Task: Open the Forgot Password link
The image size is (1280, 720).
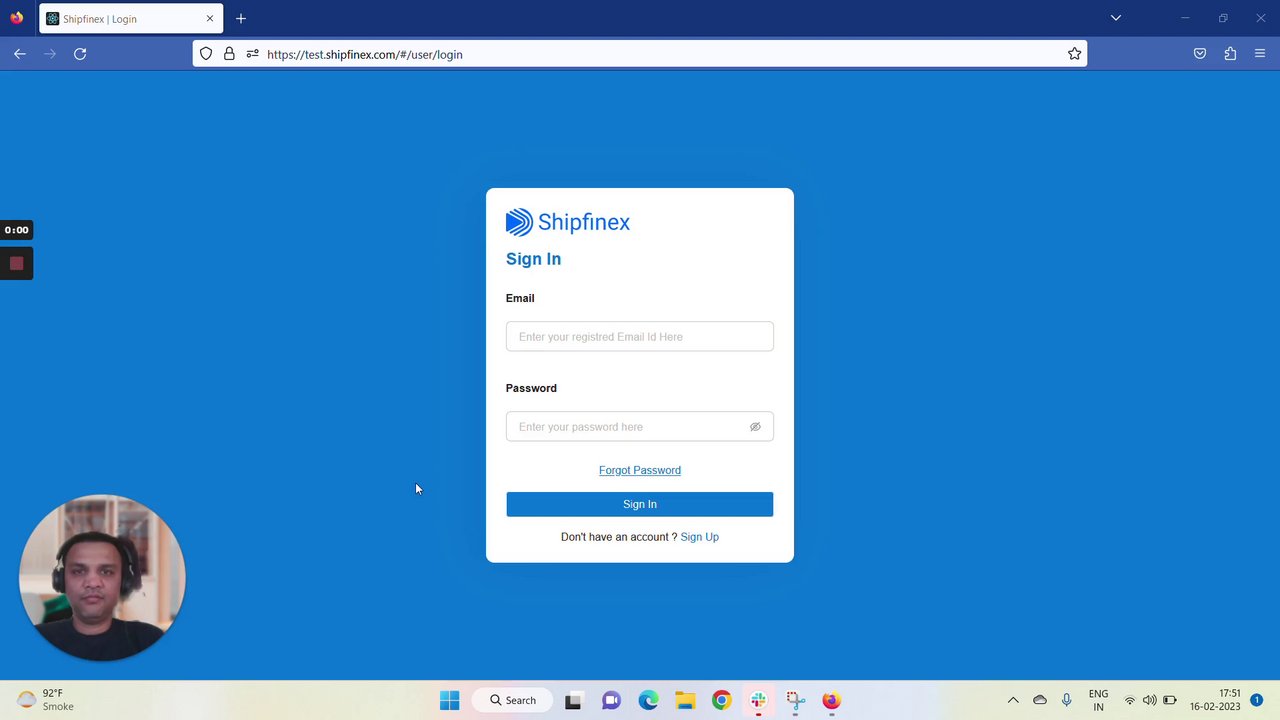Action: pyautogui.click(x=640, y=470)
